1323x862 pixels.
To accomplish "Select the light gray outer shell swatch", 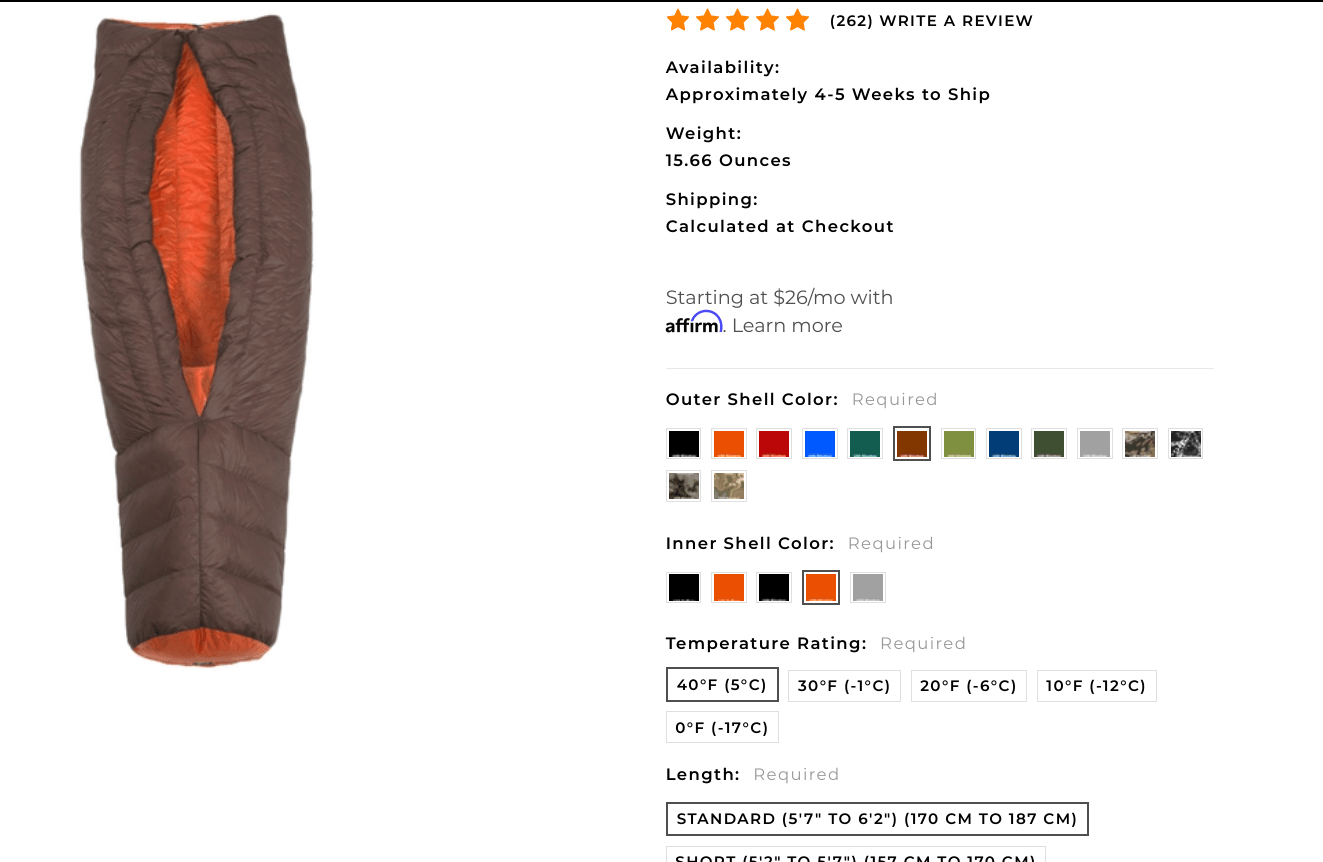I will coord(1095,444).
